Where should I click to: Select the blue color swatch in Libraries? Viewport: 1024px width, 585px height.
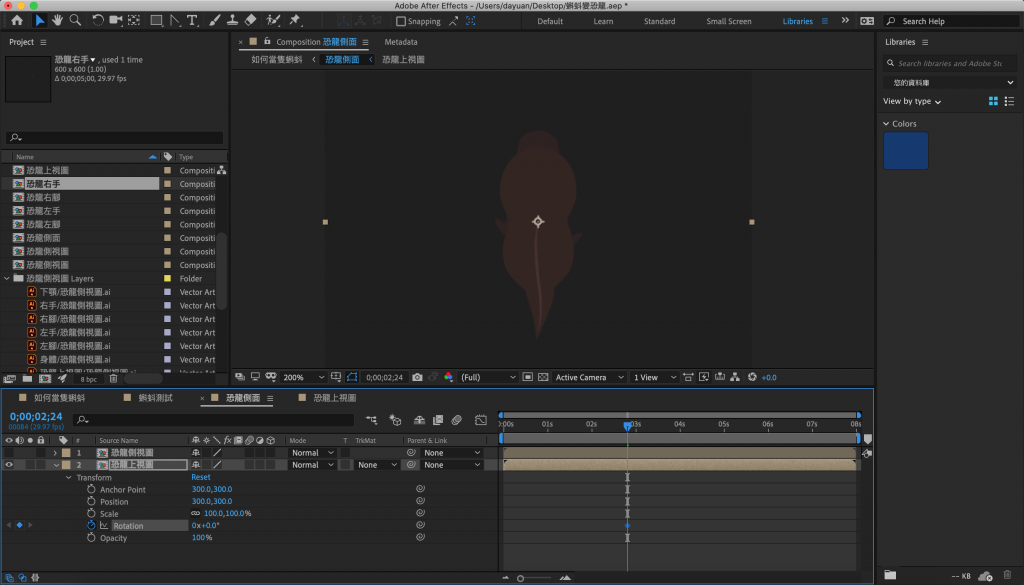point(905,151)
